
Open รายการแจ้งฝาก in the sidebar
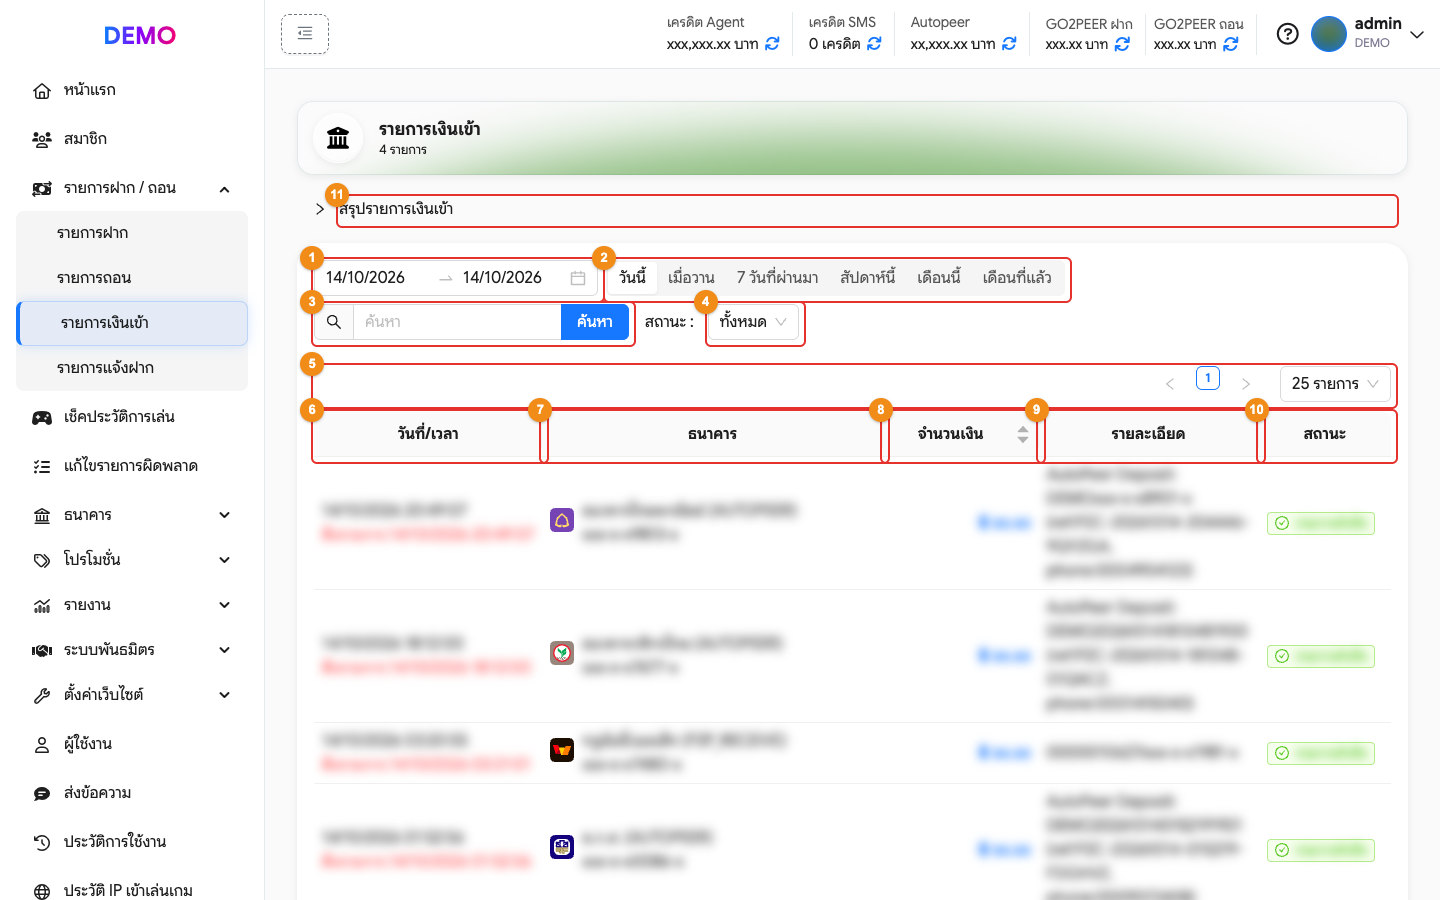[x=132, y=368]
